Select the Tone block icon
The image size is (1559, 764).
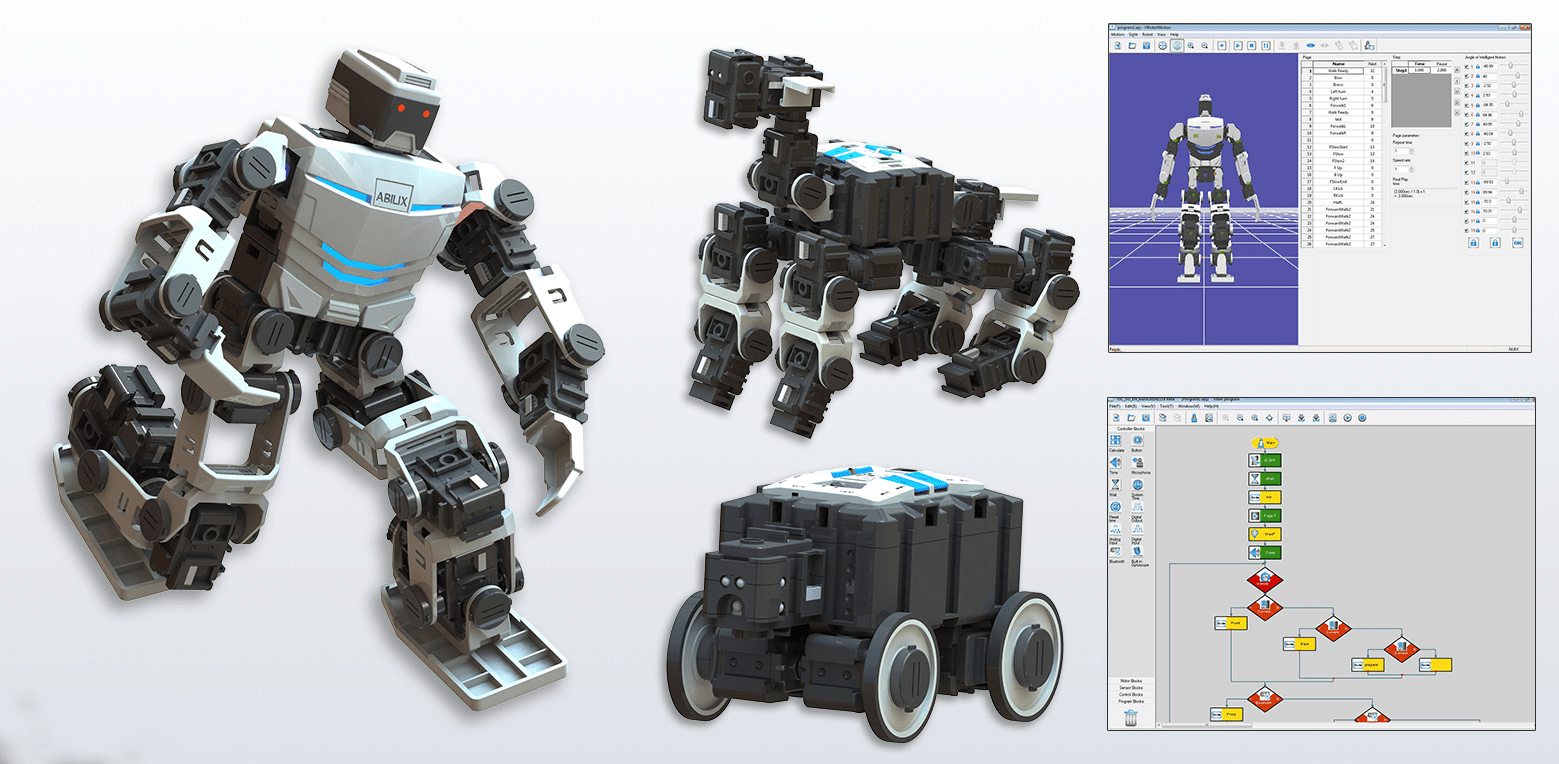click(x=1115, y=462)
